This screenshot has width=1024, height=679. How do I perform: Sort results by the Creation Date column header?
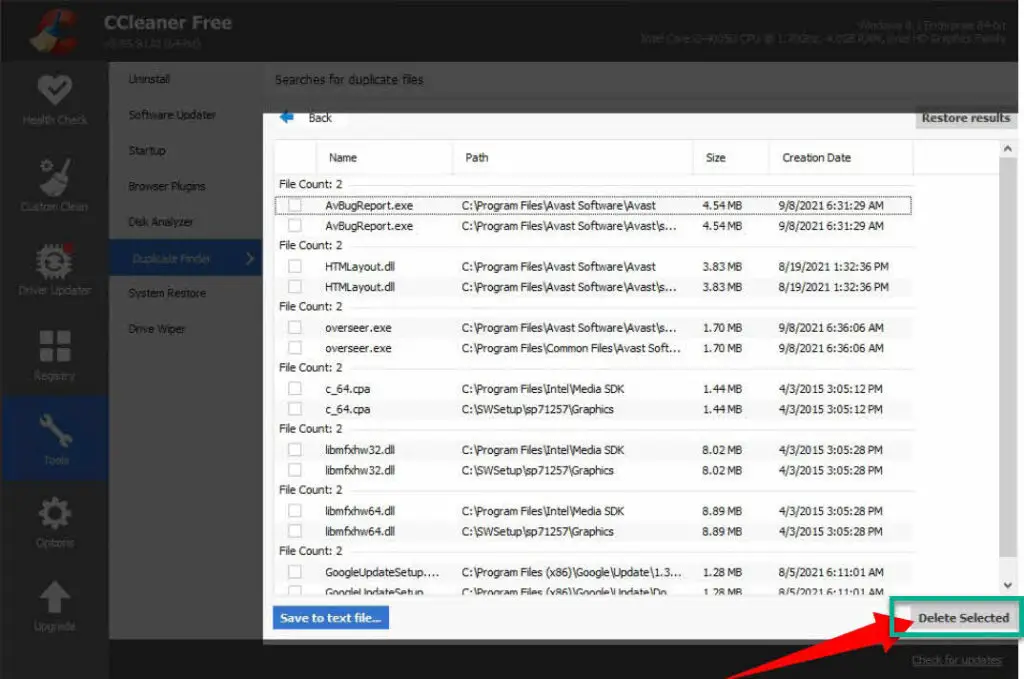840,157
